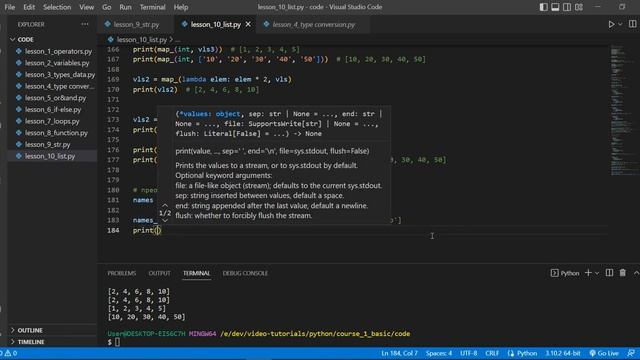
Task: Show previous signature in tooltip
Action: 165,205
